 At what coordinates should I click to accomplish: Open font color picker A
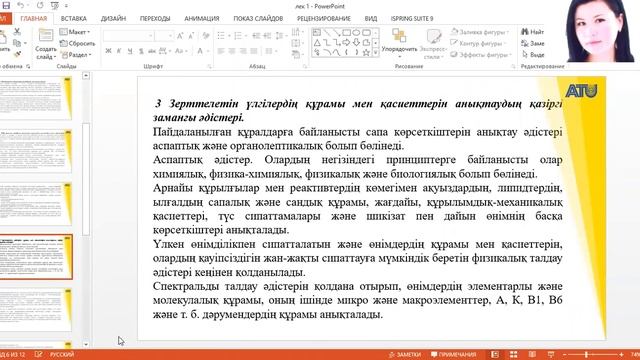coord(200,51)
